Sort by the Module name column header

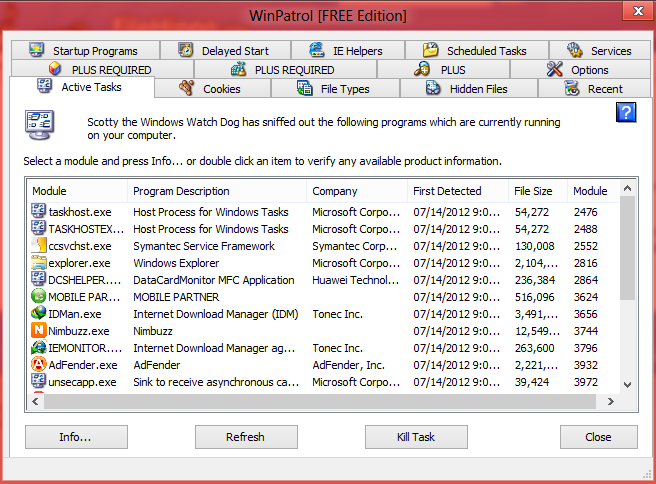coord(77,191)
